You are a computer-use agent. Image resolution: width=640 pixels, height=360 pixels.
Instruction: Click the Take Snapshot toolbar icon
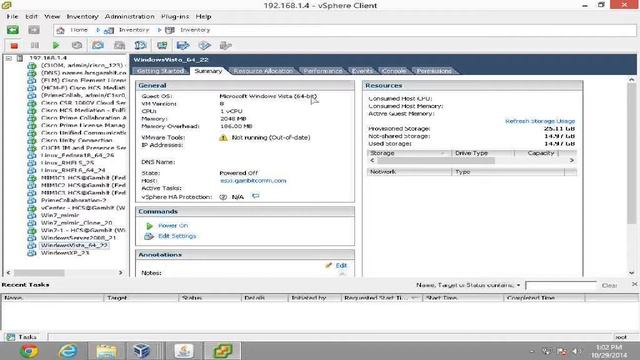98,45
